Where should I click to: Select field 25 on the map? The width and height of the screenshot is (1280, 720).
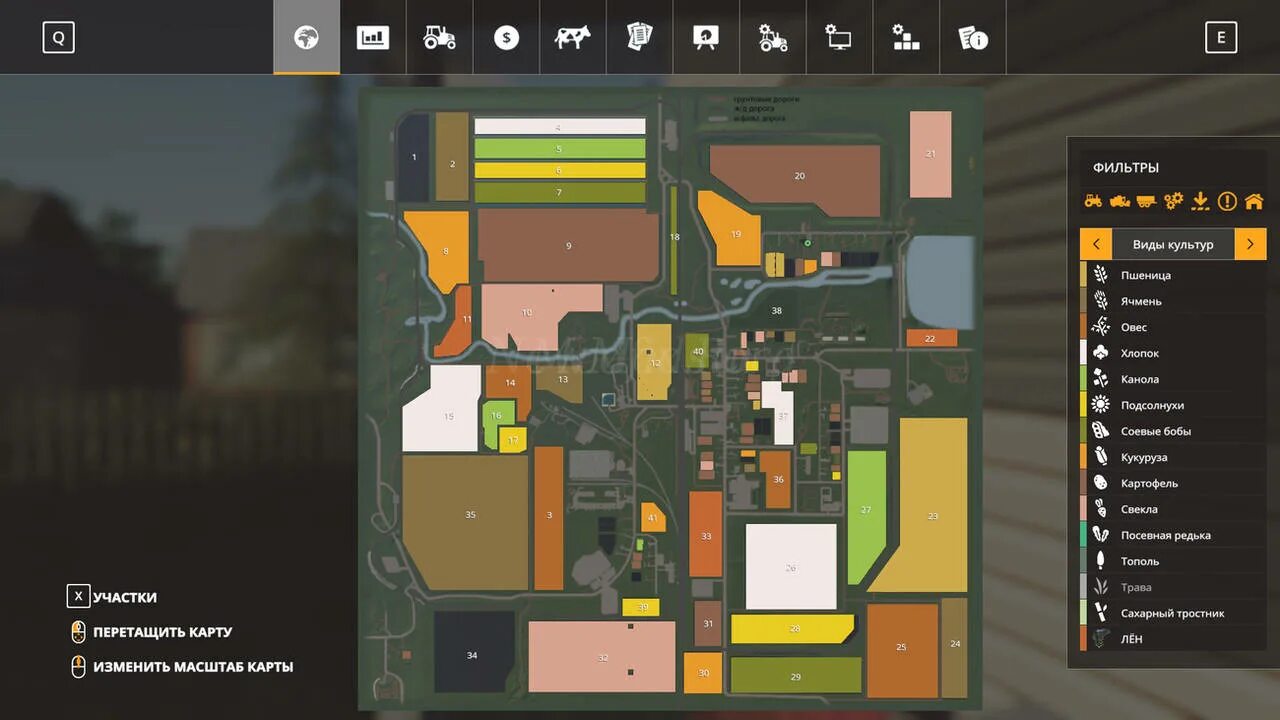point(902,650)
